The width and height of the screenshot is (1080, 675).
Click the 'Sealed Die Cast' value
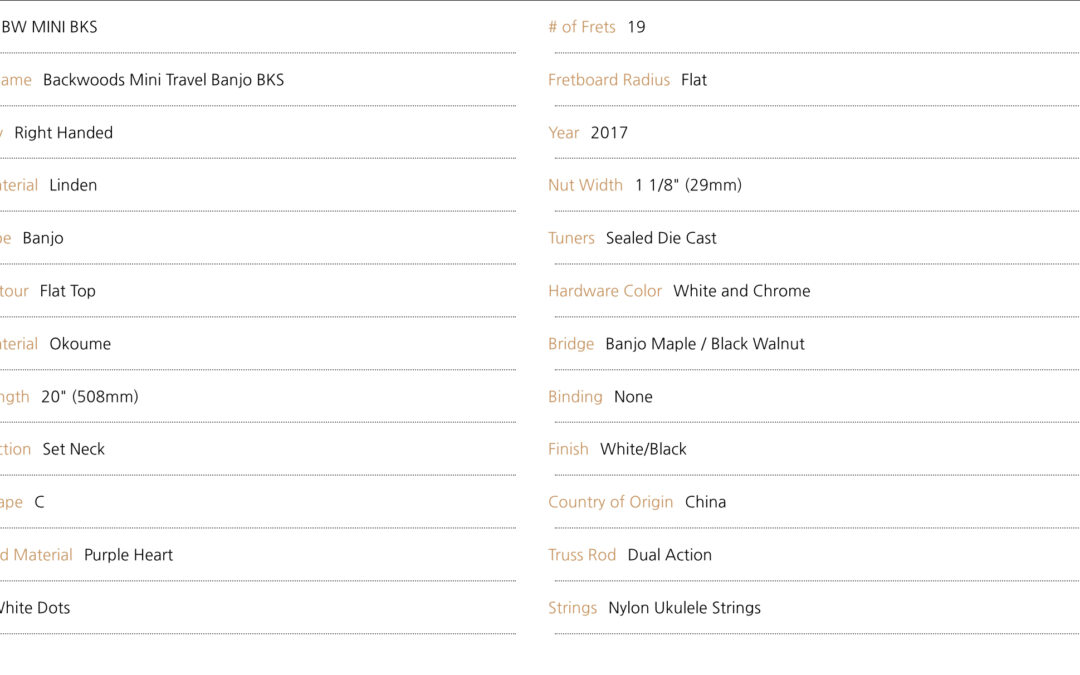661,238
